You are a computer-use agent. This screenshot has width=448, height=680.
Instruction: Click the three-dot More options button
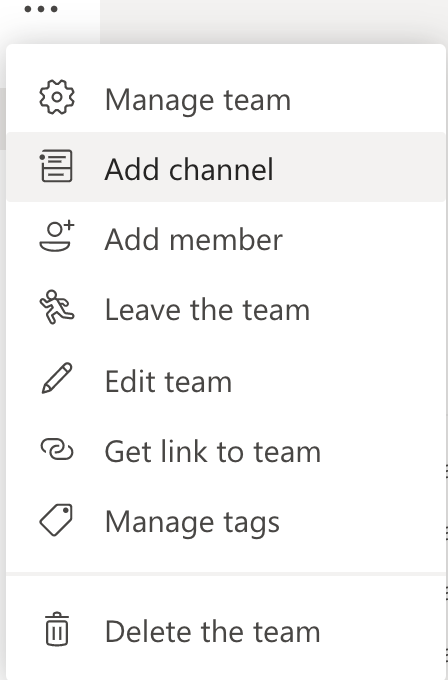point(41,9)
